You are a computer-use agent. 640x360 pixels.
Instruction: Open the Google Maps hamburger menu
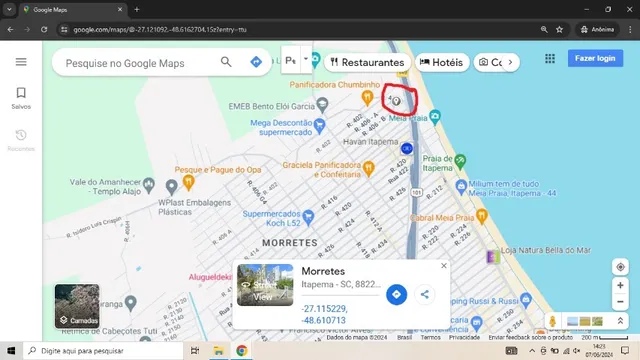[21, 62]
